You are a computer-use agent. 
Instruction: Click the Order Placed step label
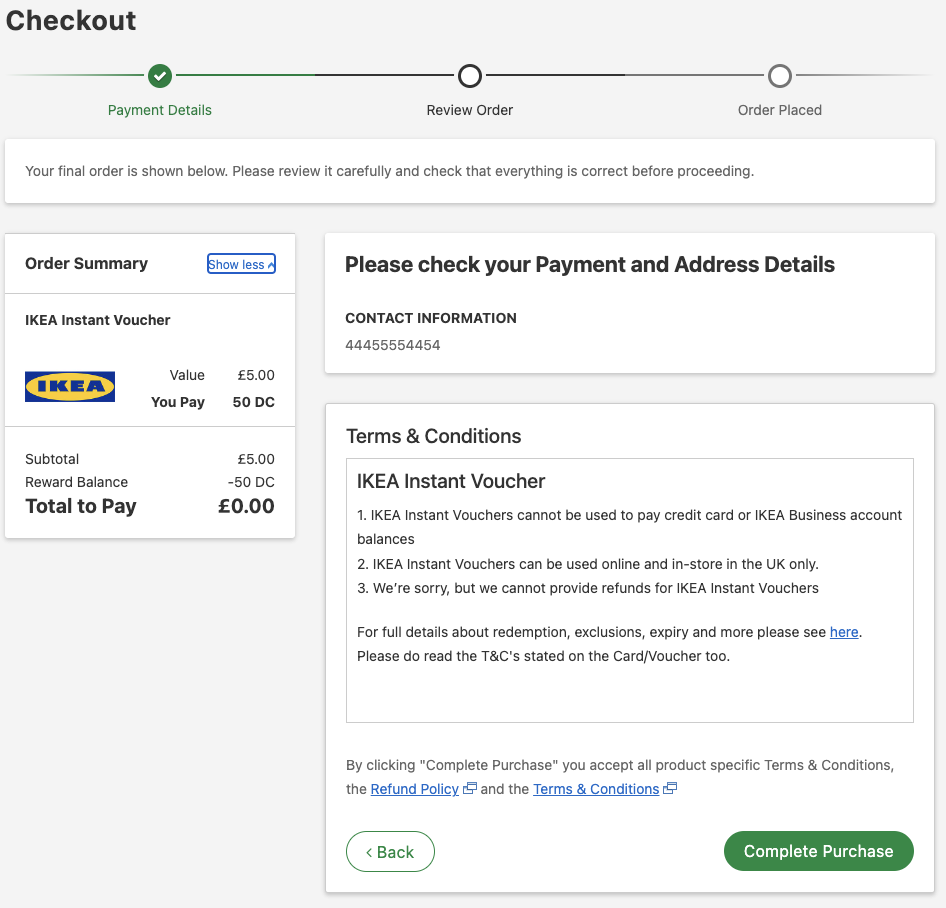pos(779,110)
